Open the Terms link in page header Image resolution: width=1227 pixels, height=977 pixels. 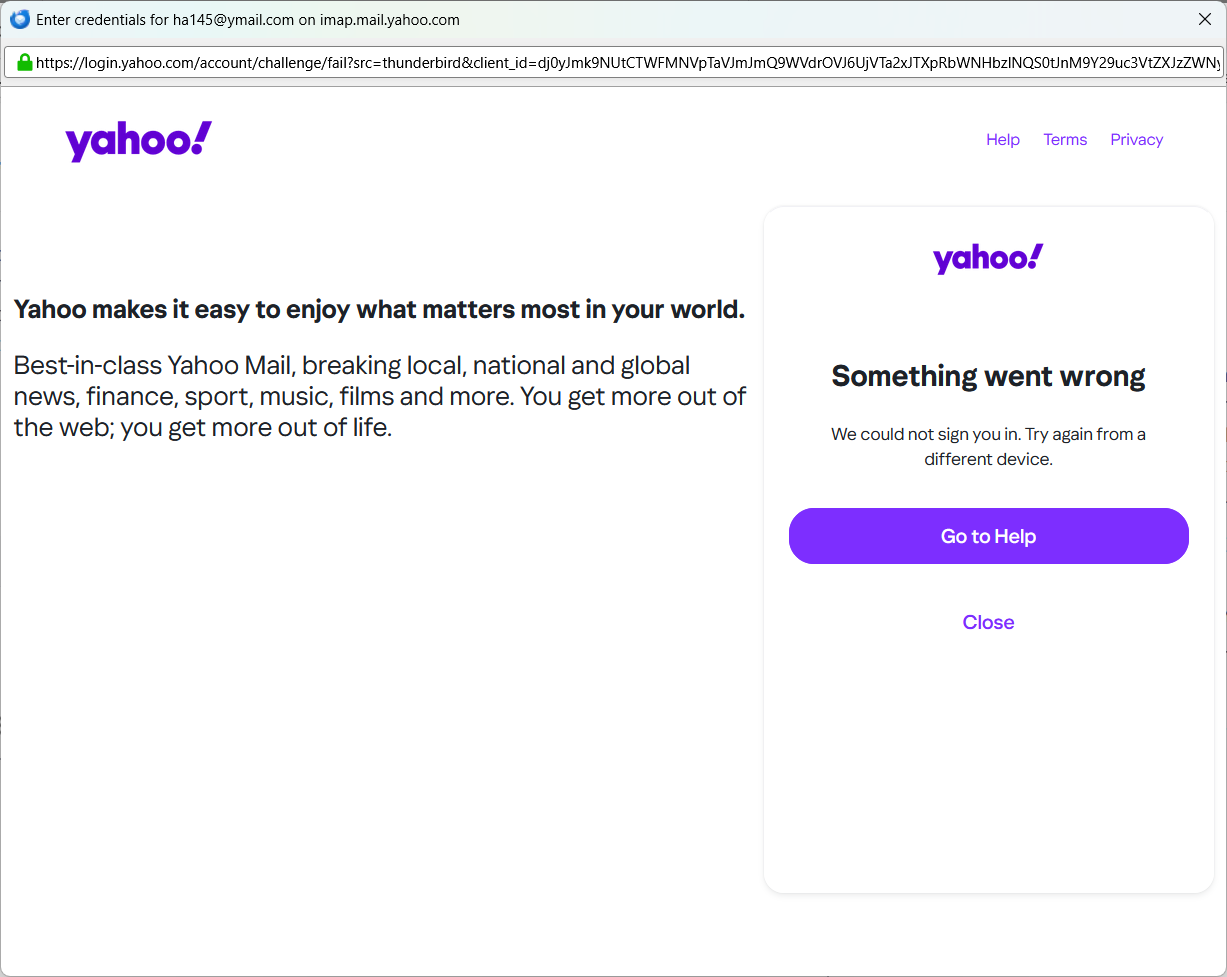coord(1065,140)
